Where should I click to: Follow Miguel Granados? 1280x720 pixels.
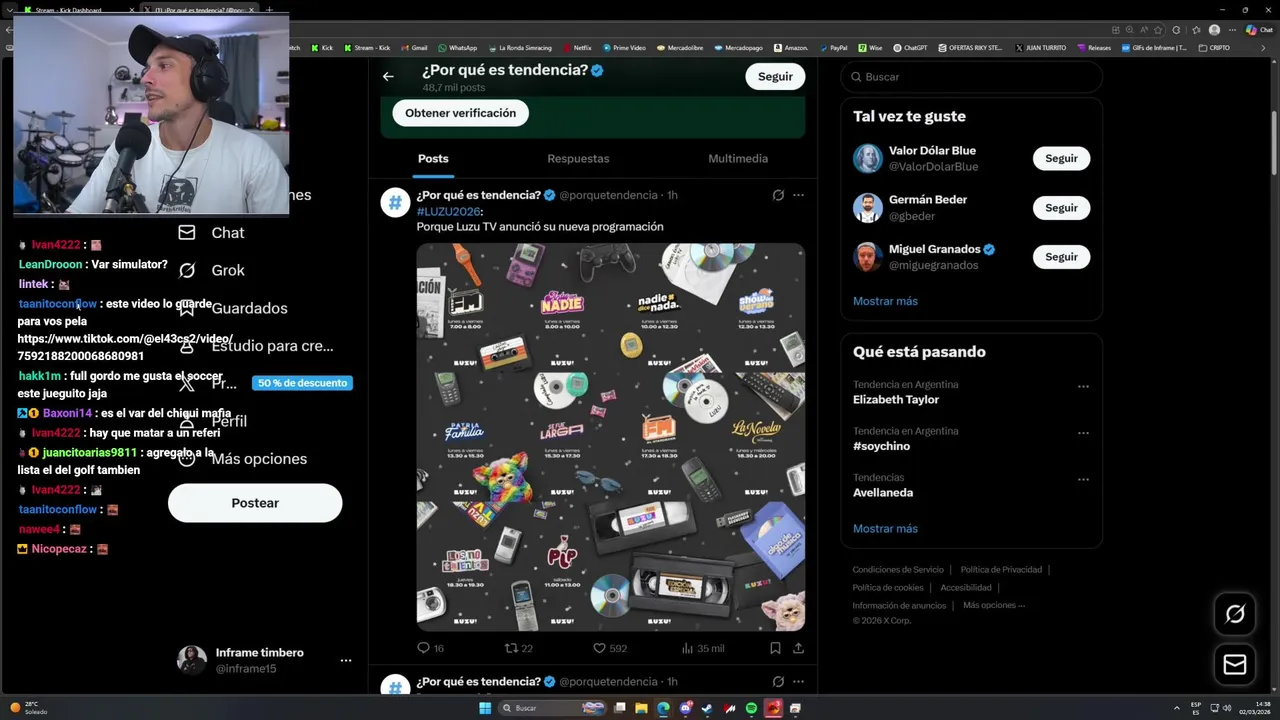click(1061, 257)
